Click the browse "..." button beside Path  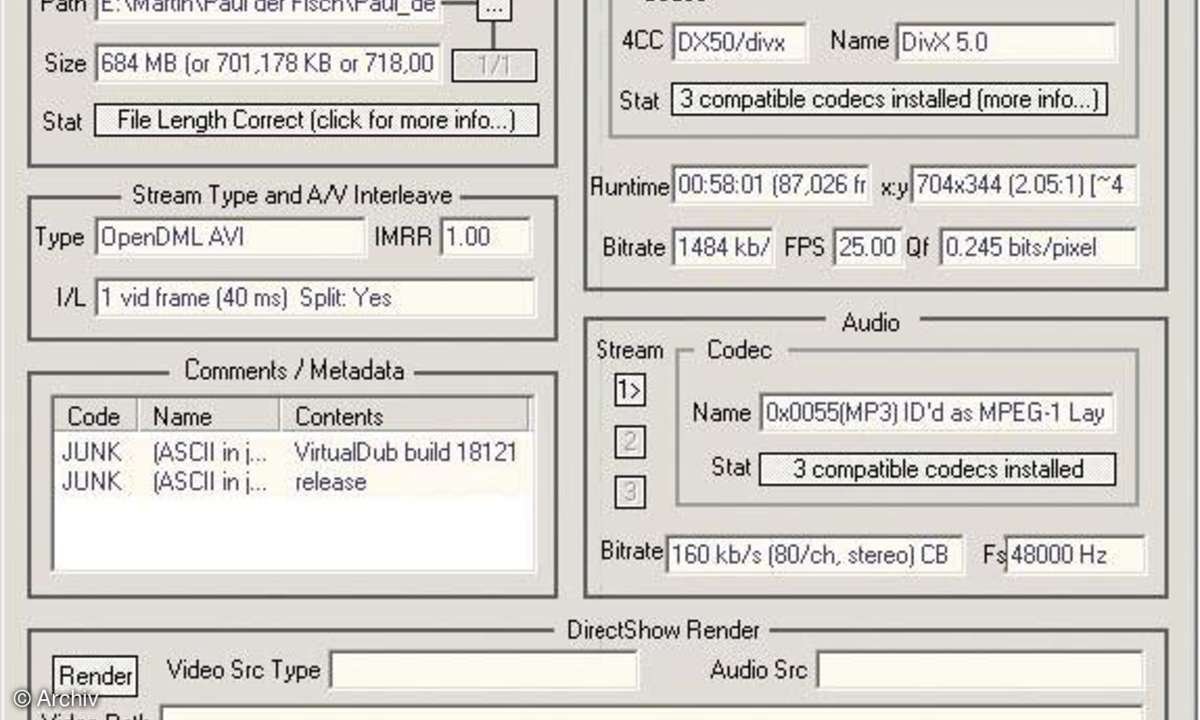point(494,8)
